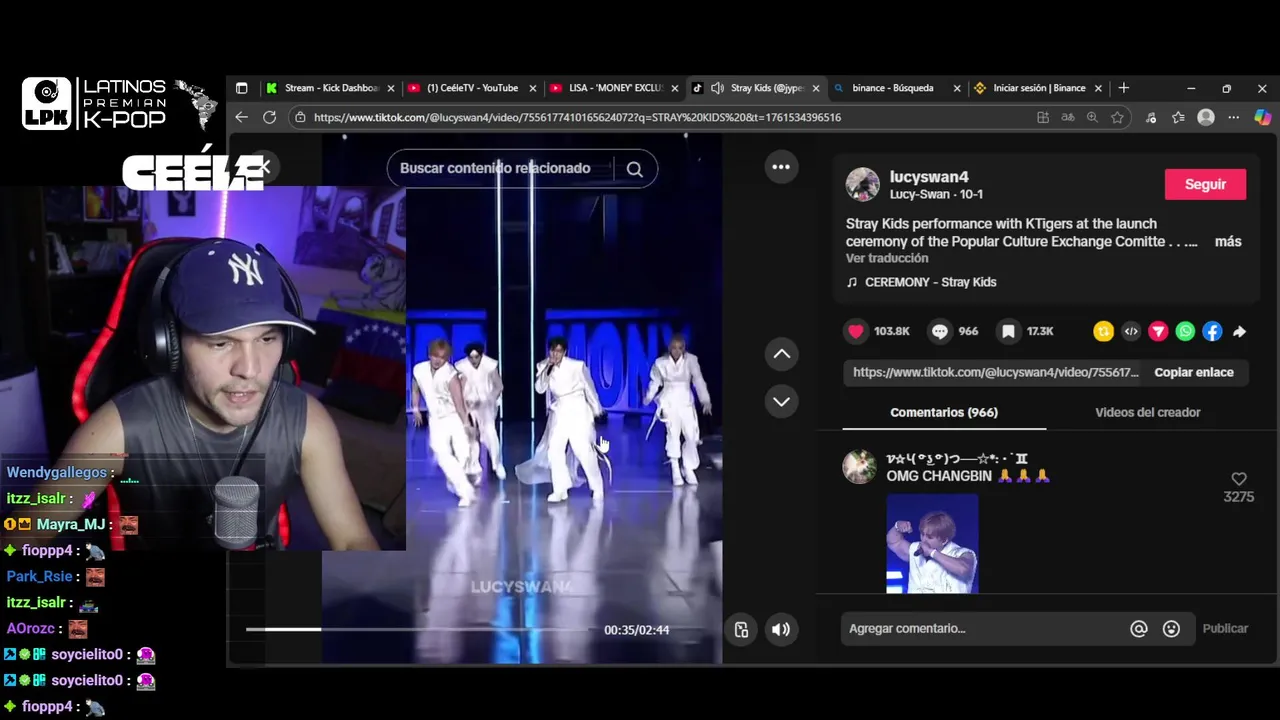Go to previous video with up chevron
Viewport: 1280px width, 720px height.
pos(782,354)
